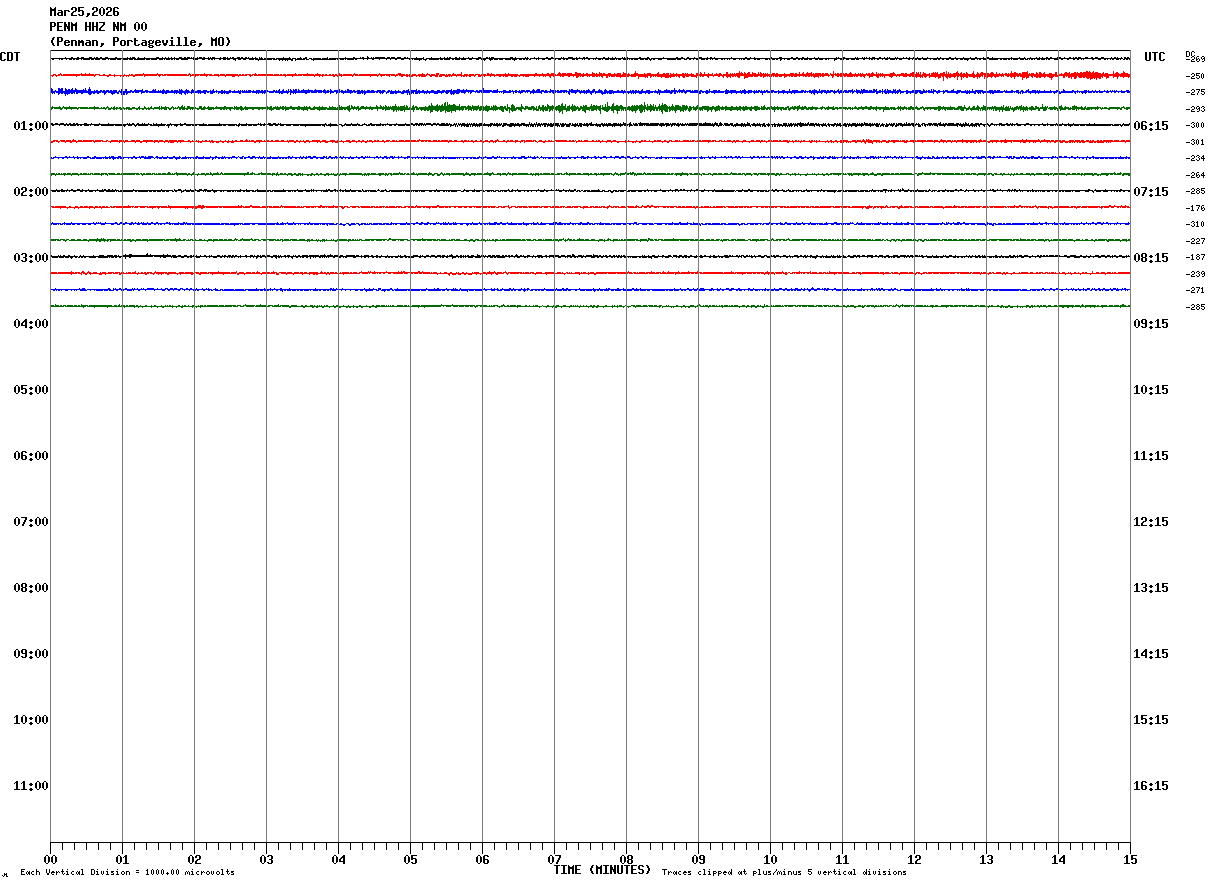Click the 10 minute axis marker
Image resolution: width=1210 pixels, height=886 pixels.
pyautogui.click(x=770, y=860)
